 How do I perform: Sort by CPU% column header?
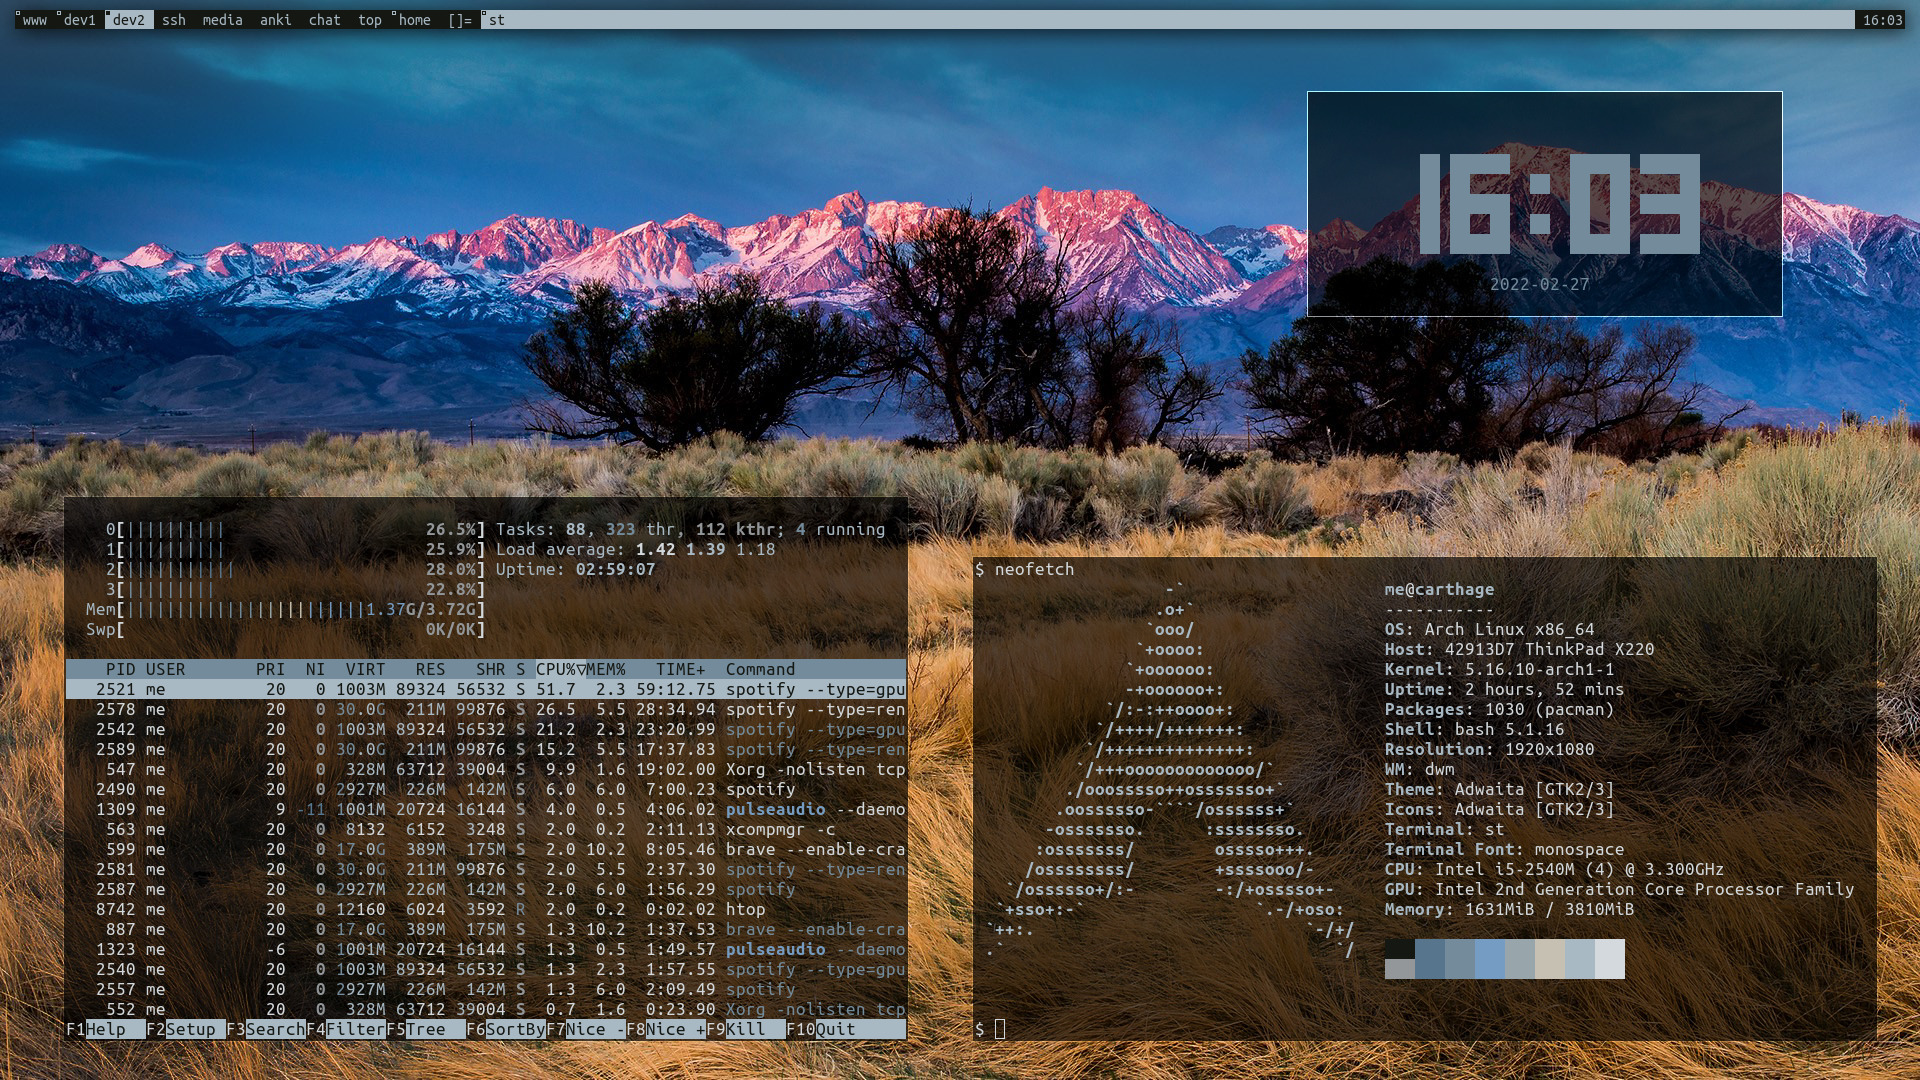point(561,669)
